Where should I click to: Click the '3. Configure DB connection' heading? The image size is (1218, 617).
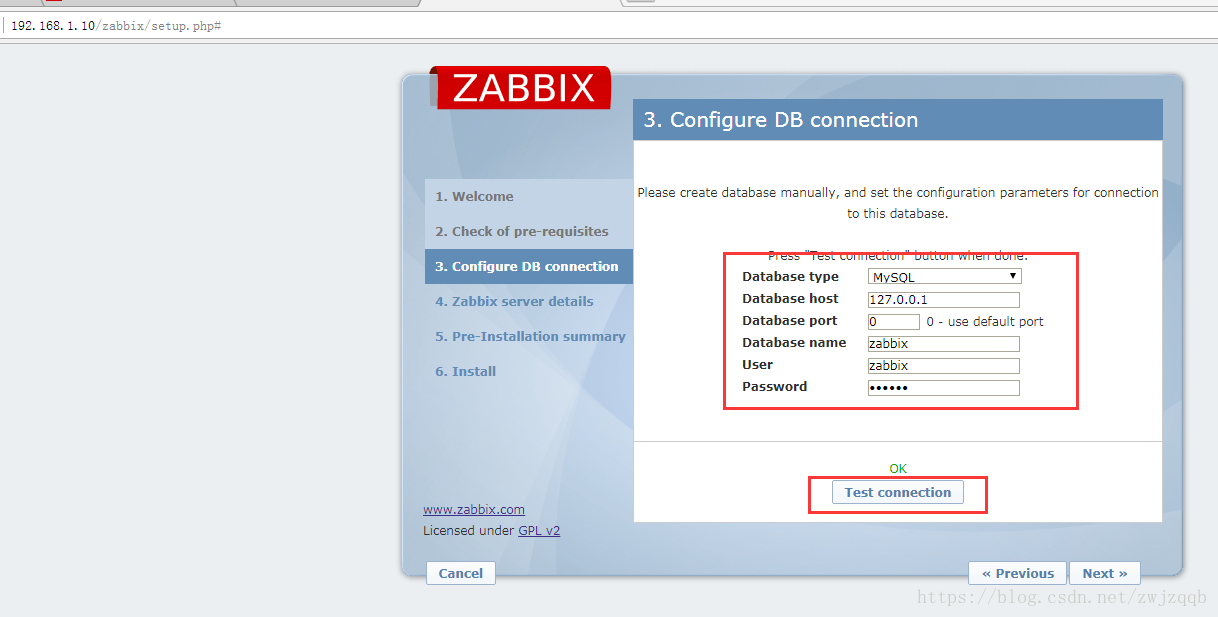coord(780,120)
